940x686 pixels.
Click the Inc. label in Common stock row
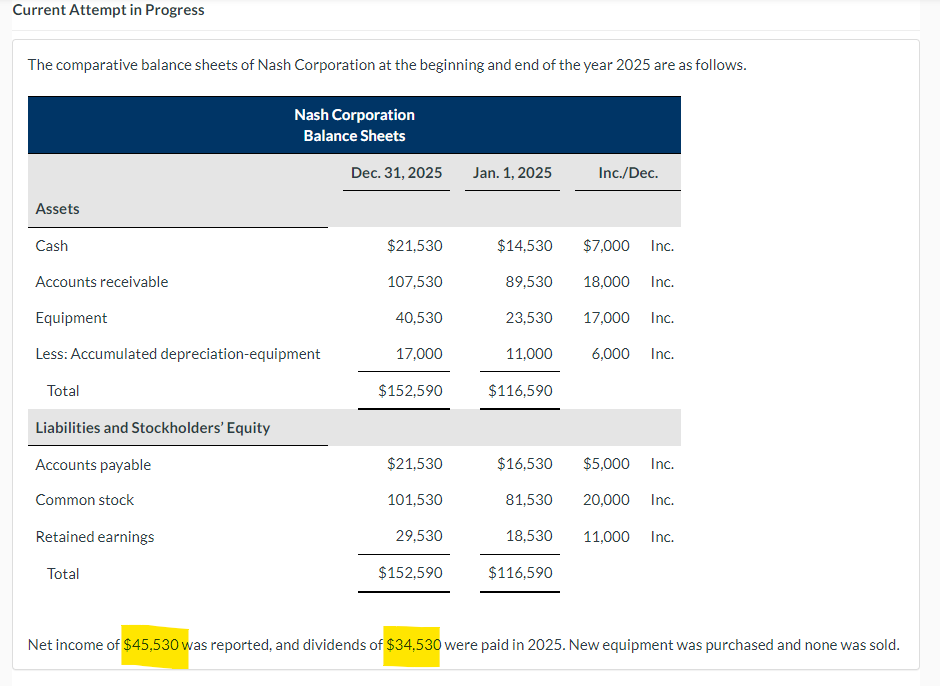662,500
